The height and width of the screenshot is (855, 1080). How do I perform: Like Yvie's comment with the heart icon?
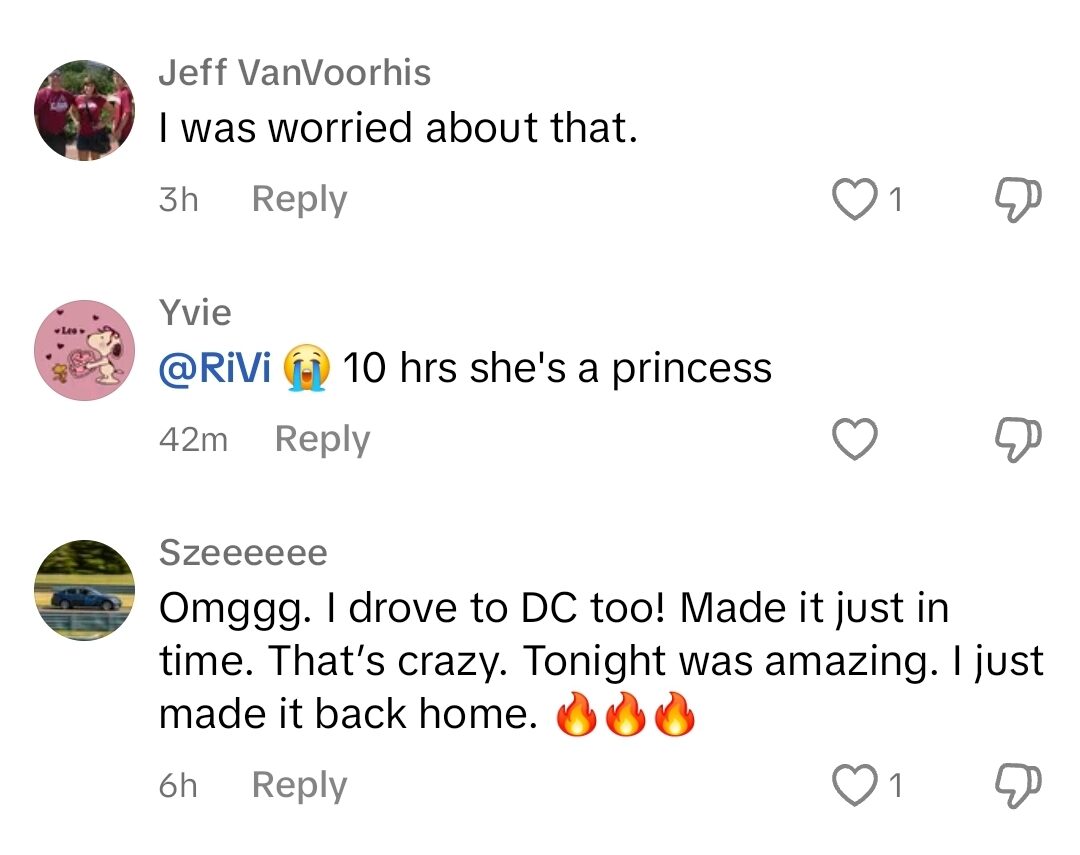click(x=856, y=438)
